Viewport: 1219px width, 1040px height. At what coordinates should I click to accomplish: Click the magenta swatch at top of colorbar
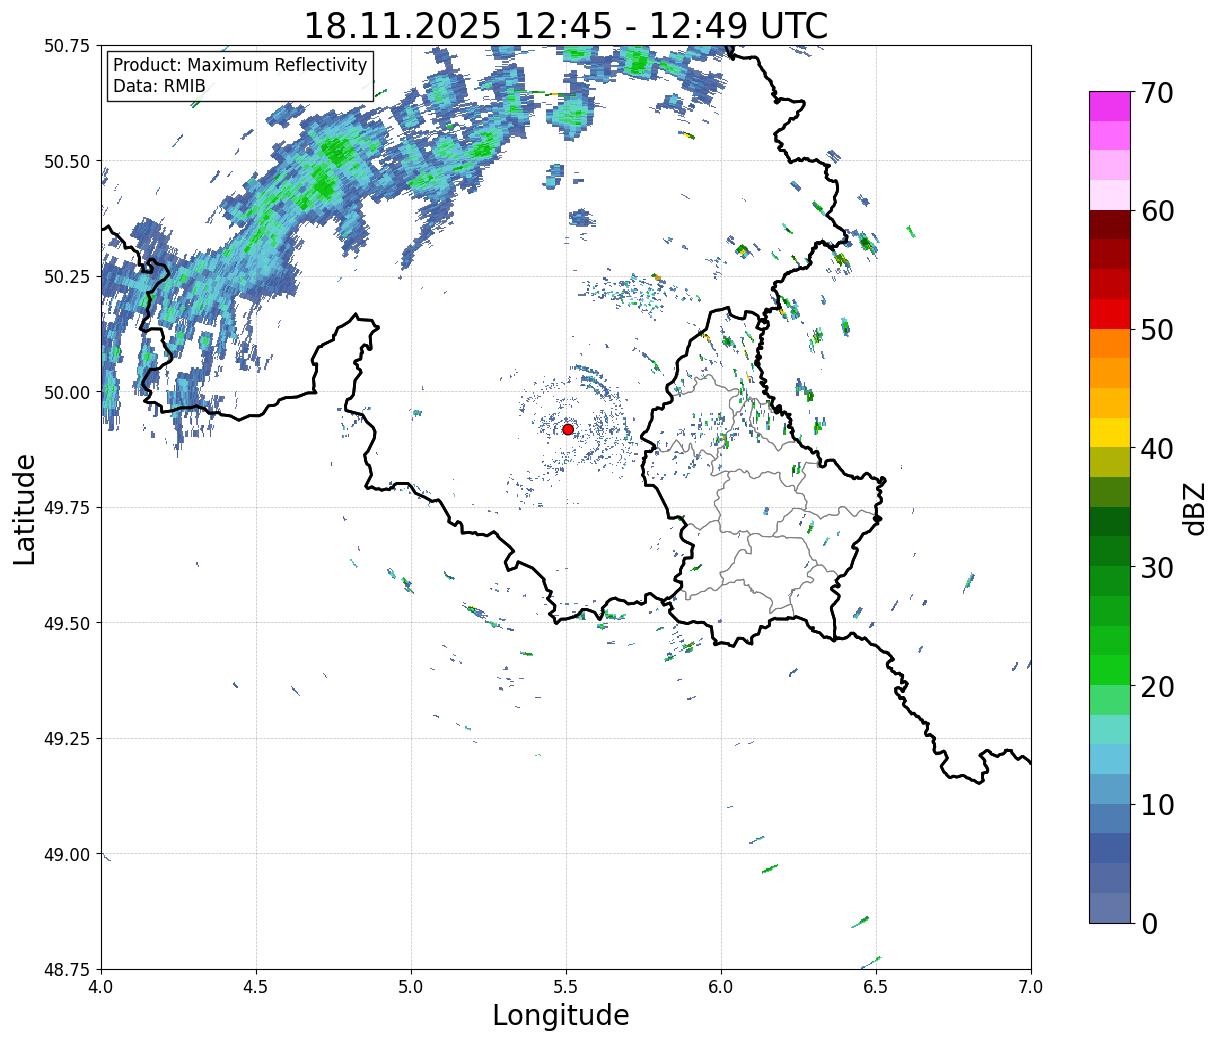click(x=1110, y=106)
